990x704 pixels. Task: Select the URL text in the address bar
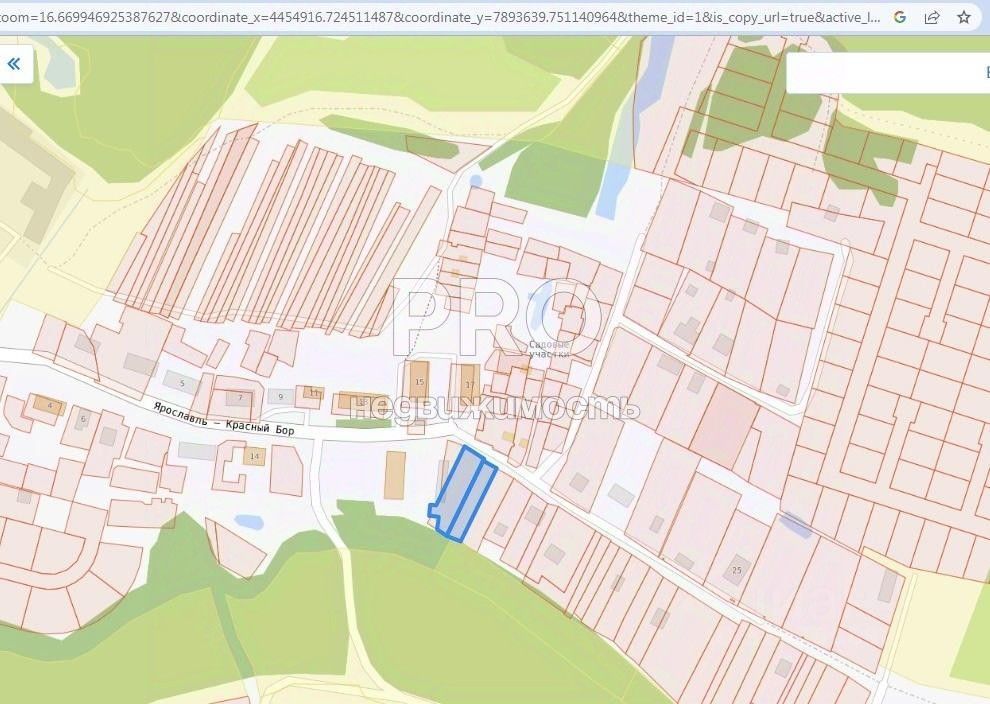441,17
